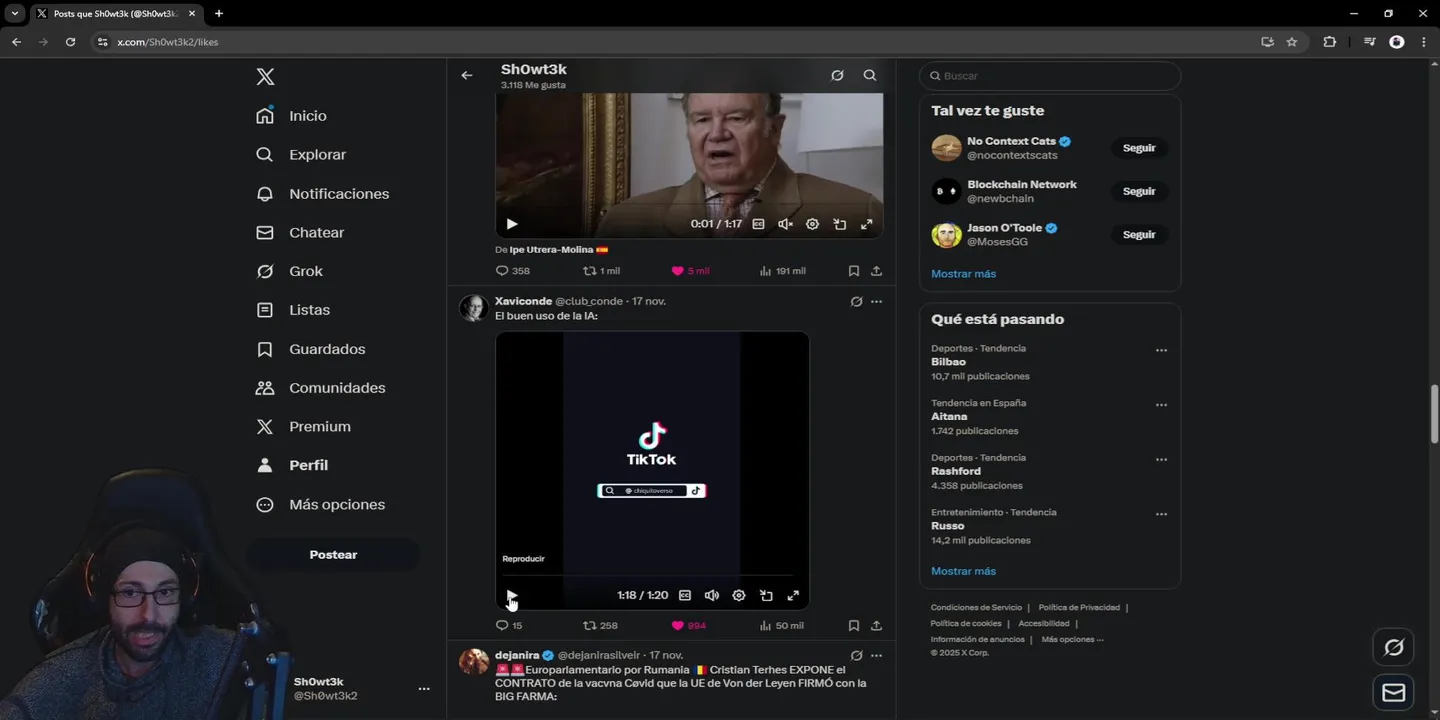This screenshot has height=720, width=1440.
Task: Open options for the Russo trend
Action: tap(1161, 515)
